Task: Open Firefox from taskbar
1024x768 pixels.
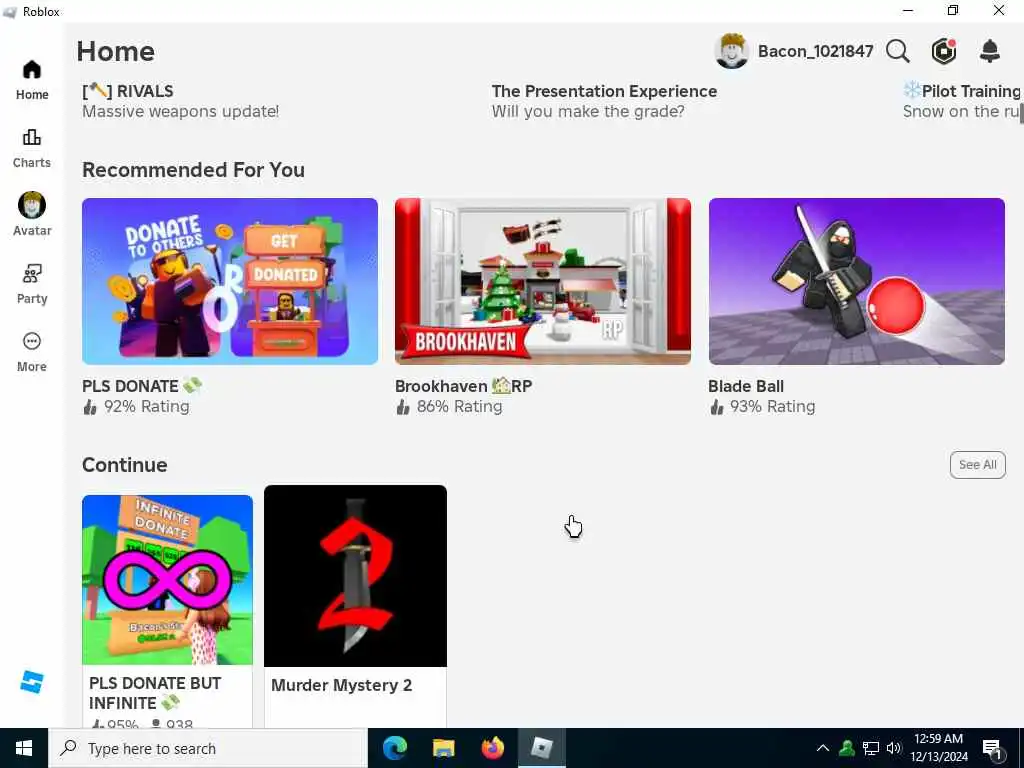Action: (492, 748)
